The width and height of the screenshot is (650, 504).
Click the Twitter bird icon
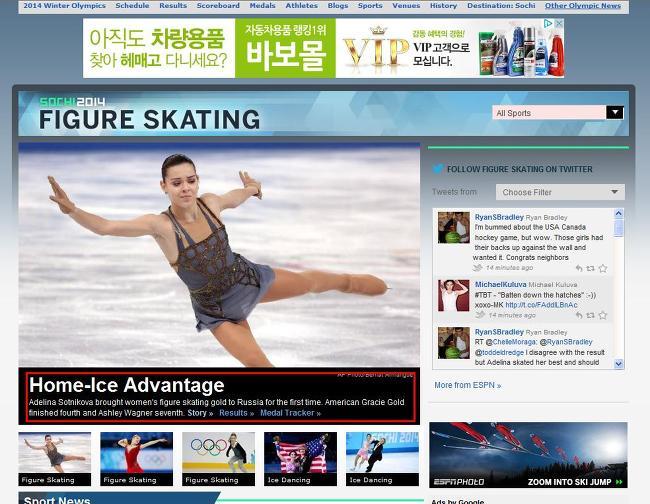pyautogui.click(x=438, y=169)
